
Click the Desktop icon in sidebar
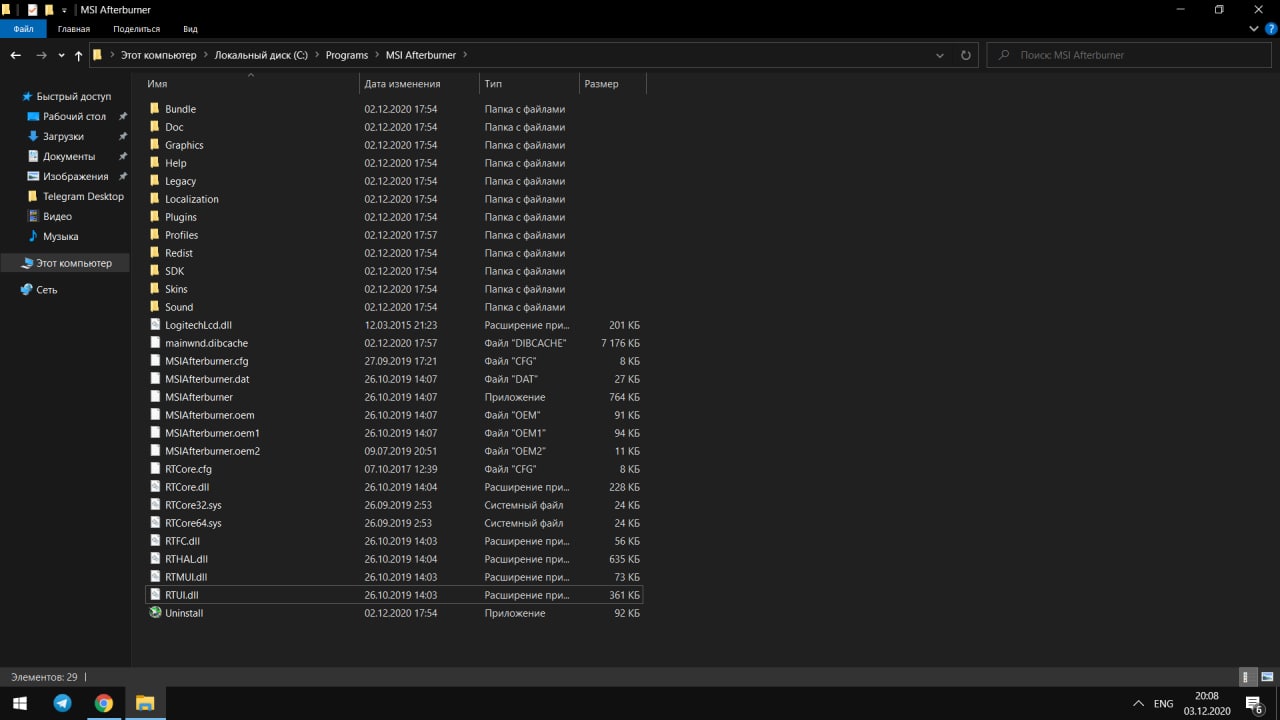point(33,117)
